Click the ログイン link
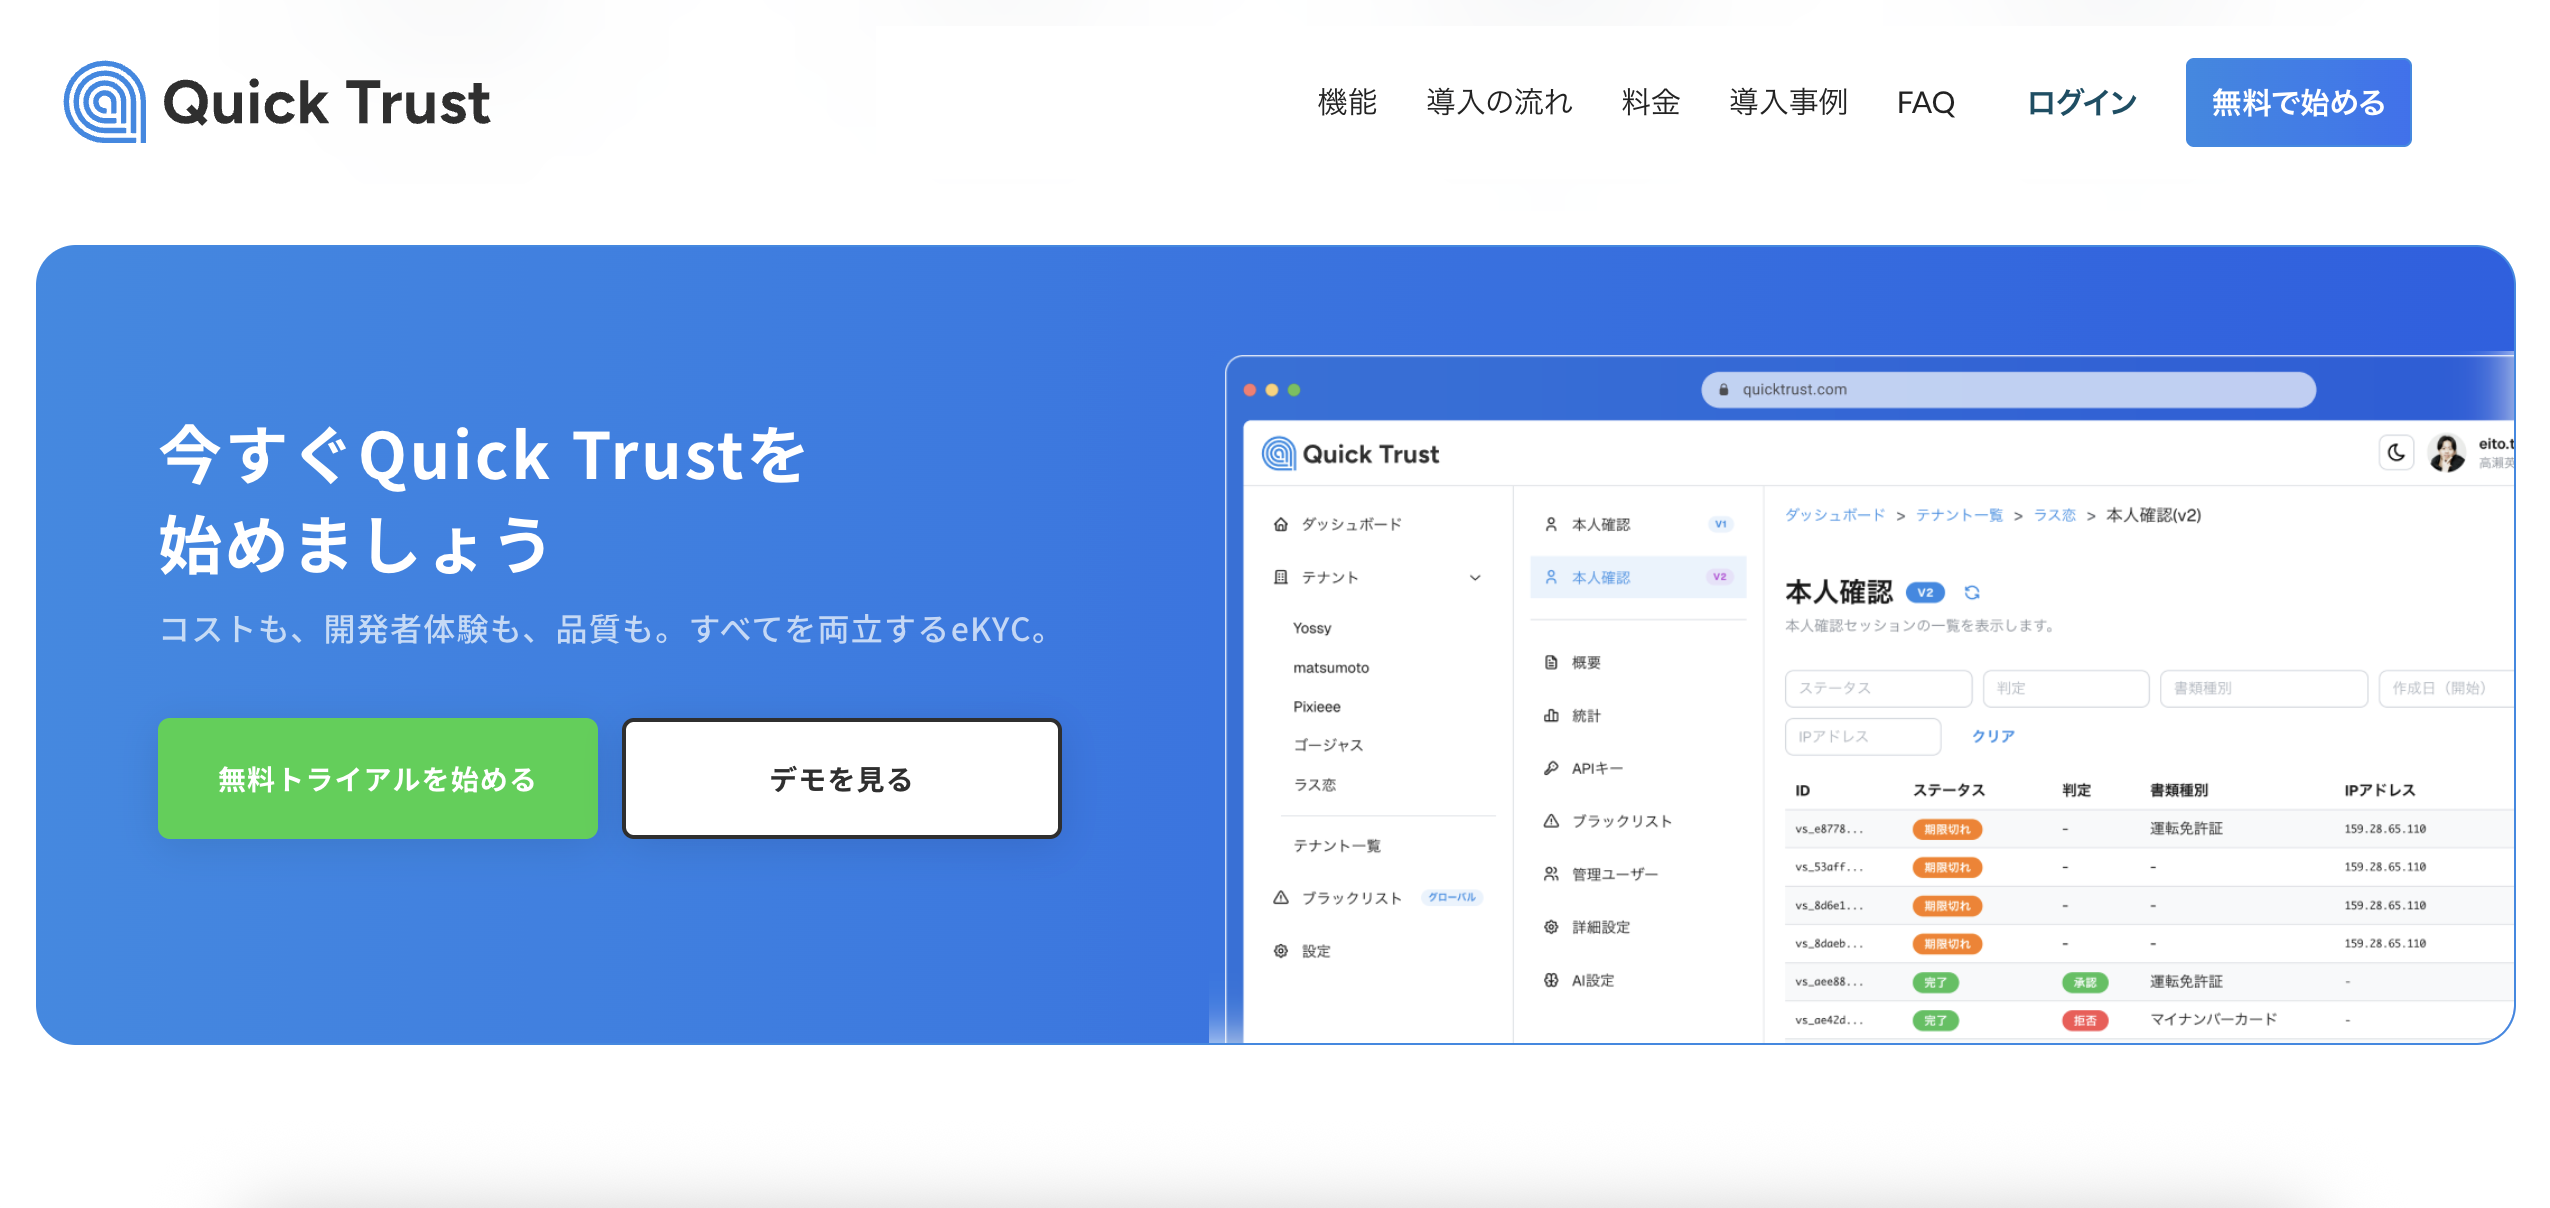This screenshot has width=2550, height=1208. coord(2081,102)
